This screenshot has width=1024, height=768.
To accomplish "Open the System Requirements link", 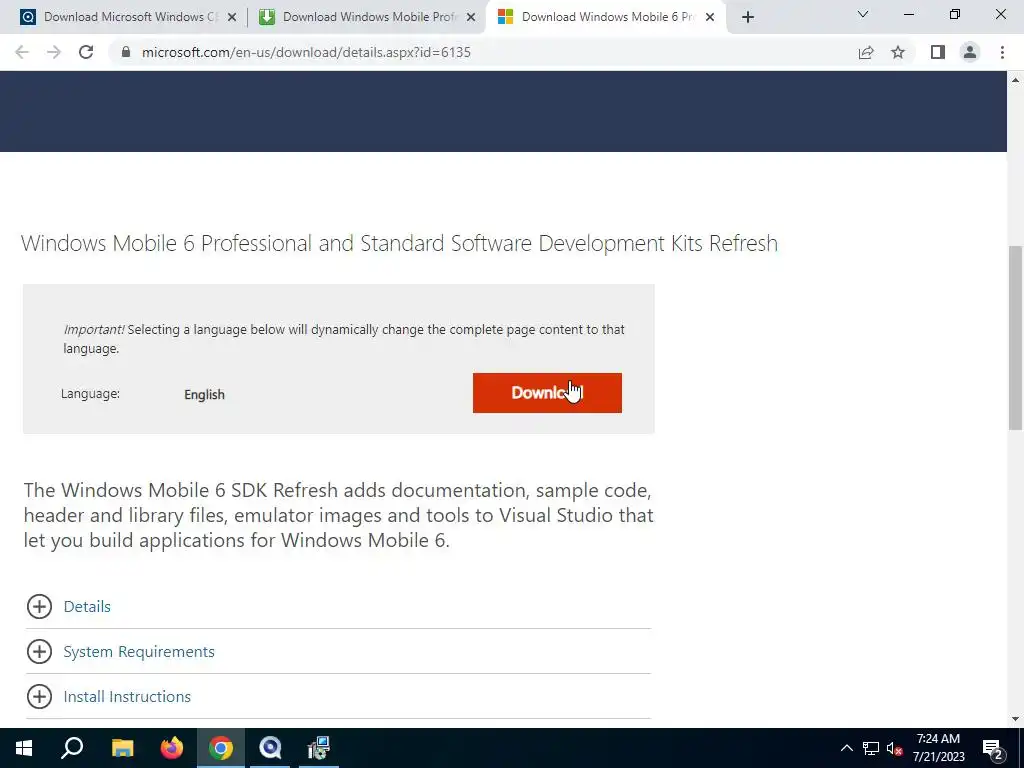I will pyautogui.click(x=139, y=652).
